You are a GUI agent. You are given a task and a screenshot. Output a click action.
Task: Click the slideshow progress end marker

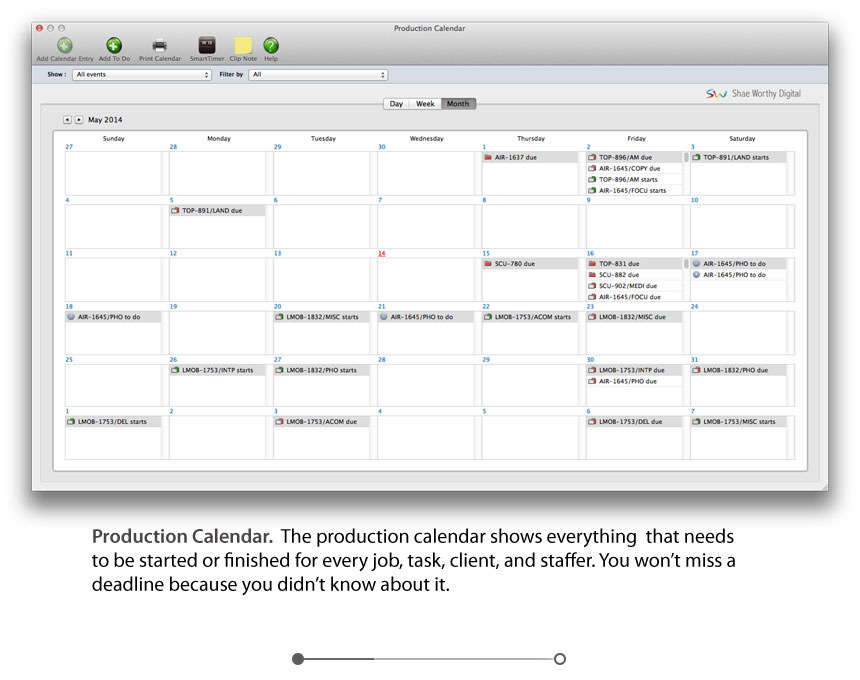560,659
